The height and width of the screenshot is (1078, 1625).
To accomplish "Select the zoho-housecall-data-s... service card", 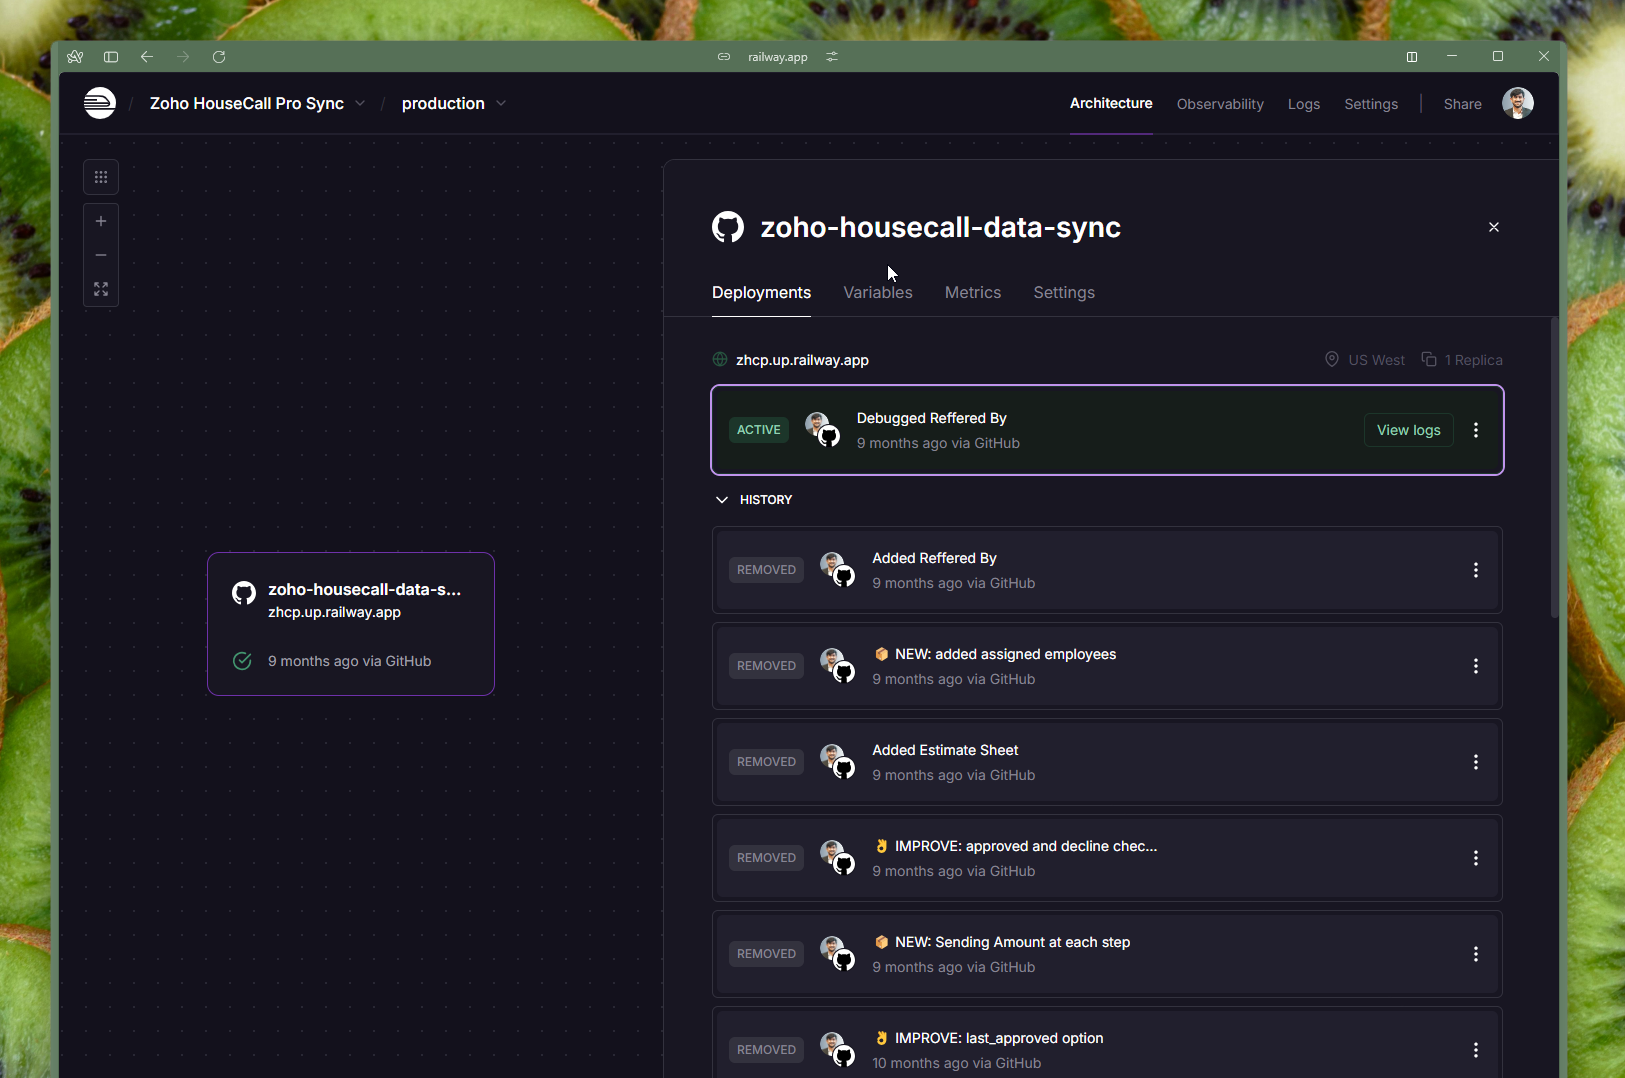I will pos(351,624).
